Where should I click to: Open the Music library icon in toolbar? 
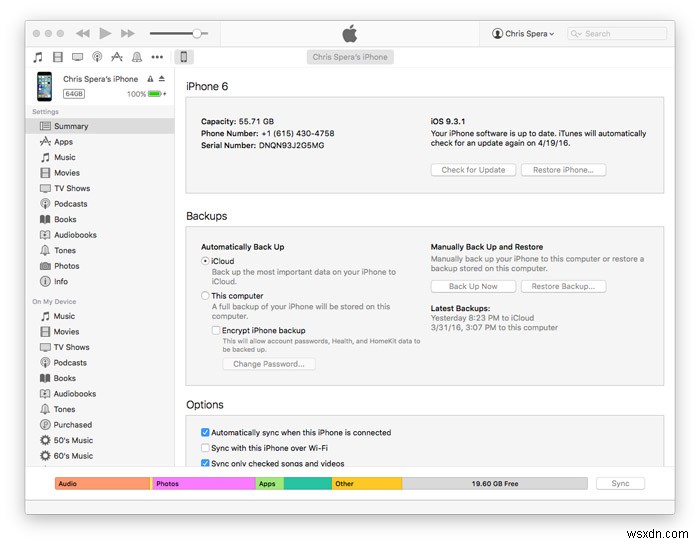tap(38, 57)
